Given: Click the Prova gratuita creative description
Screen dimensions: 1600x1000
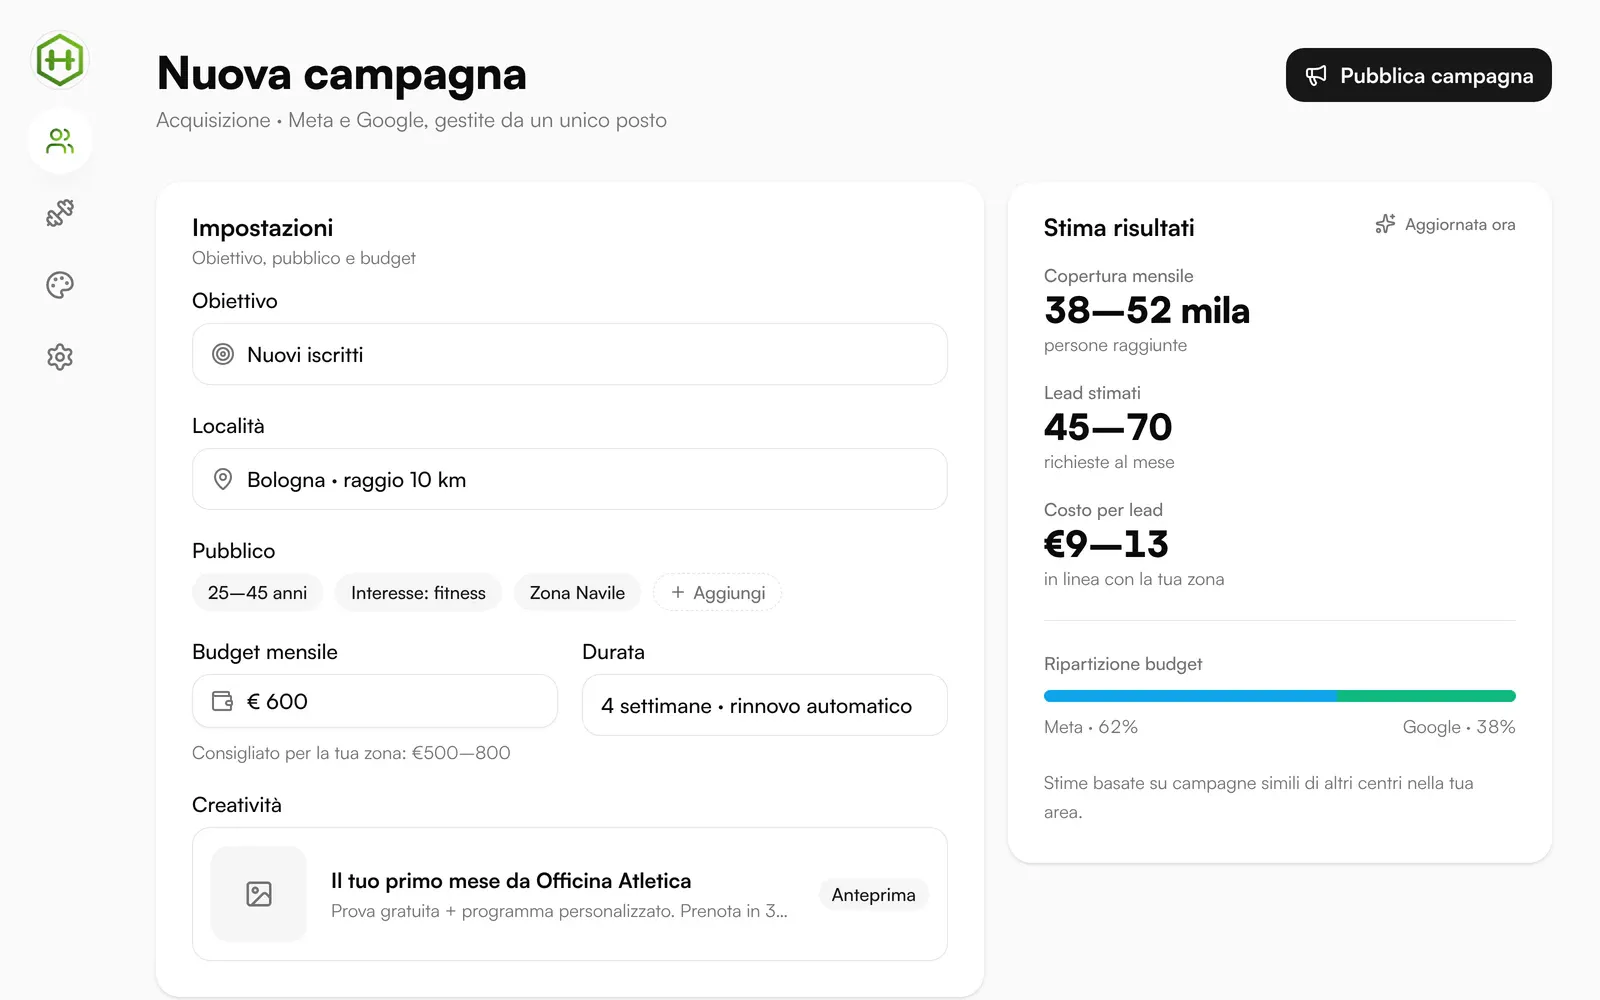Looking at the screenshot, I should click(559, 911).
